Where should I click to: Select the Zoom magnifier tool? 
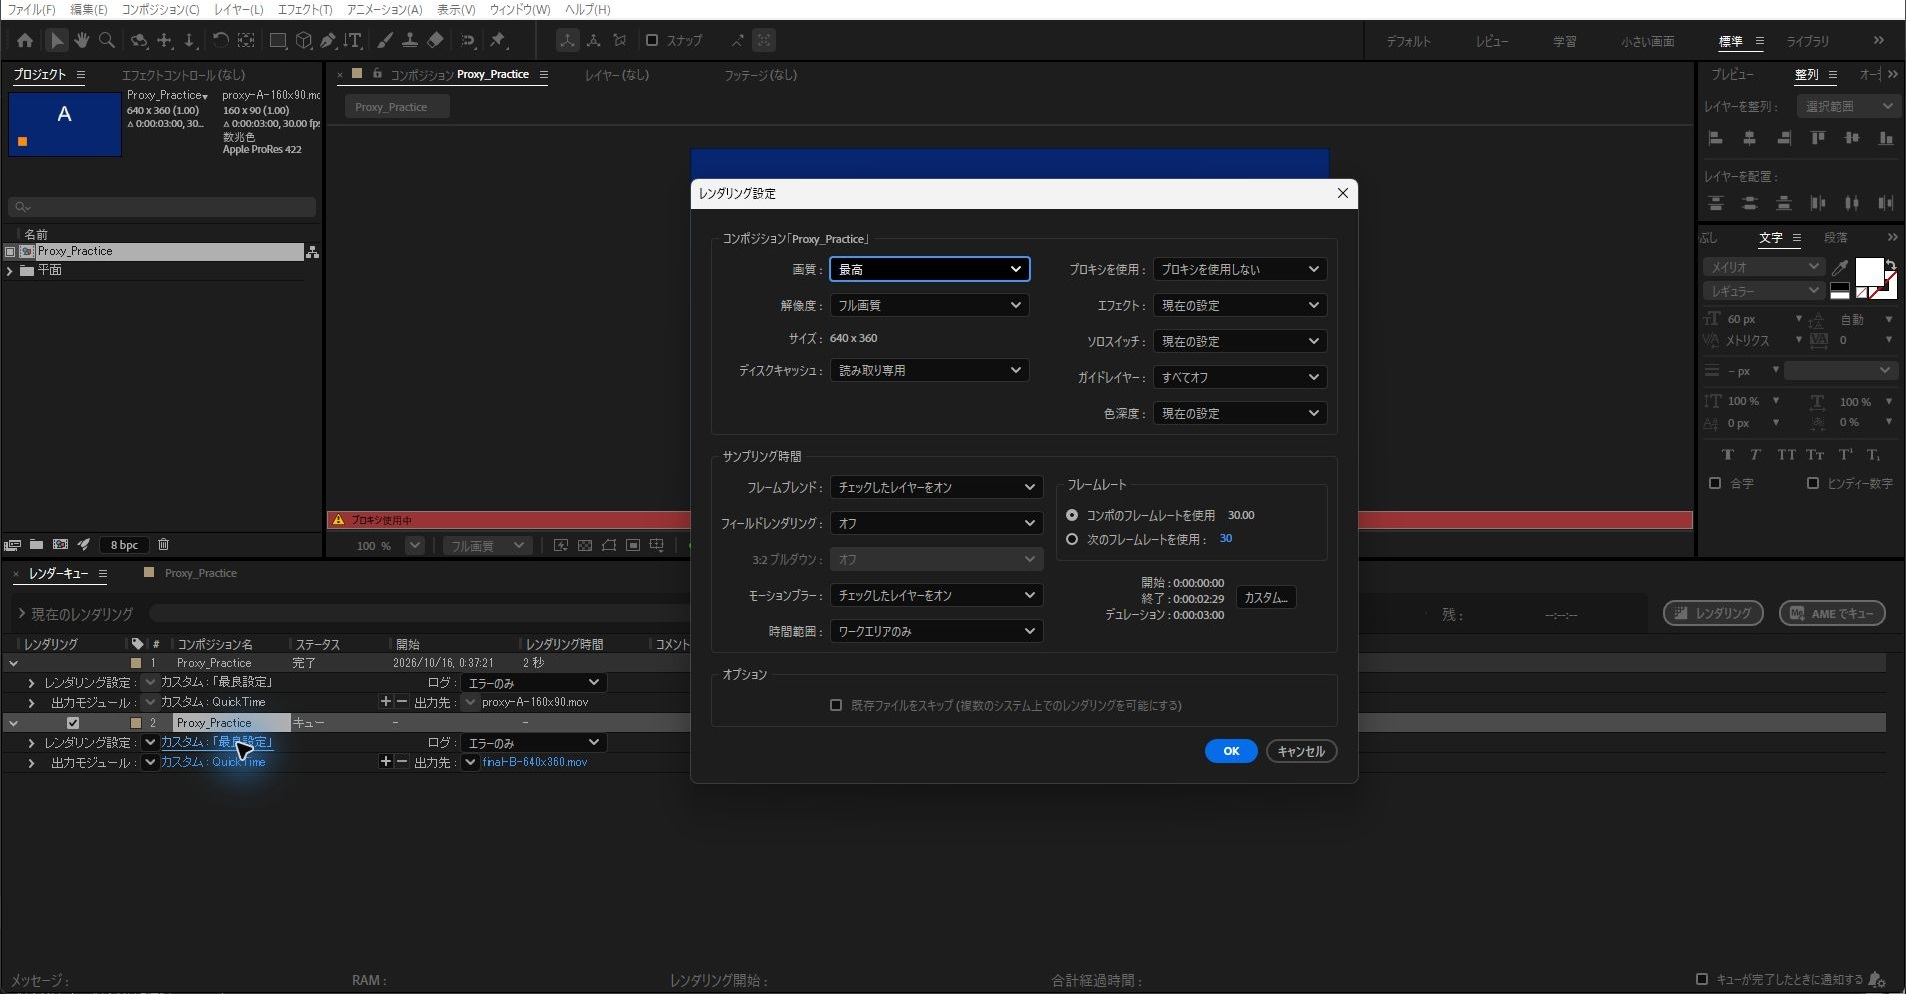pyautogui.click(x=107, y=41)
